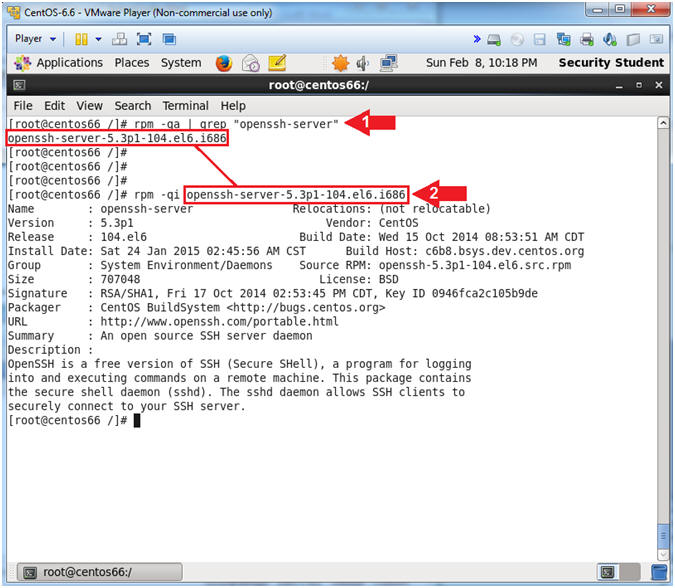Pause the virtual machine from the toolbar
This screenshot has width=675, height=588.
point(81,39)
